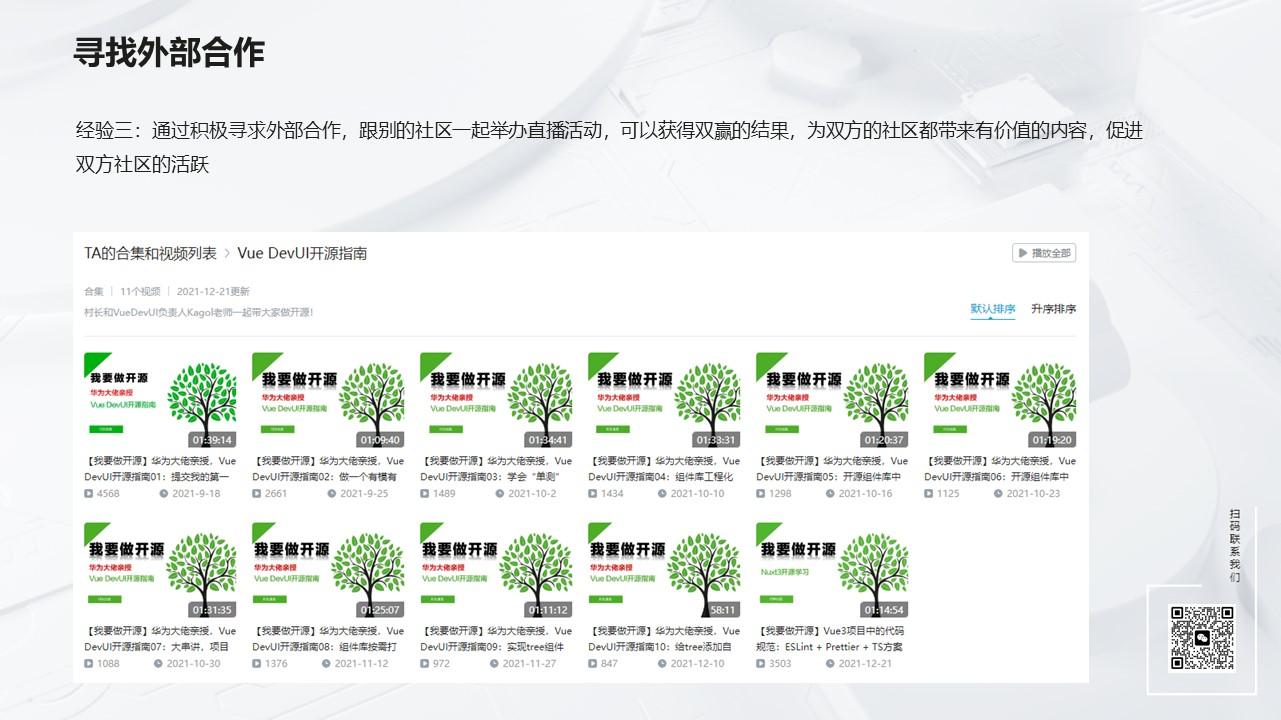Click the play-count icon showing 1125
Image resolution: width=1281 pixels, height=720 pixels.
click(x=930, y=494)
